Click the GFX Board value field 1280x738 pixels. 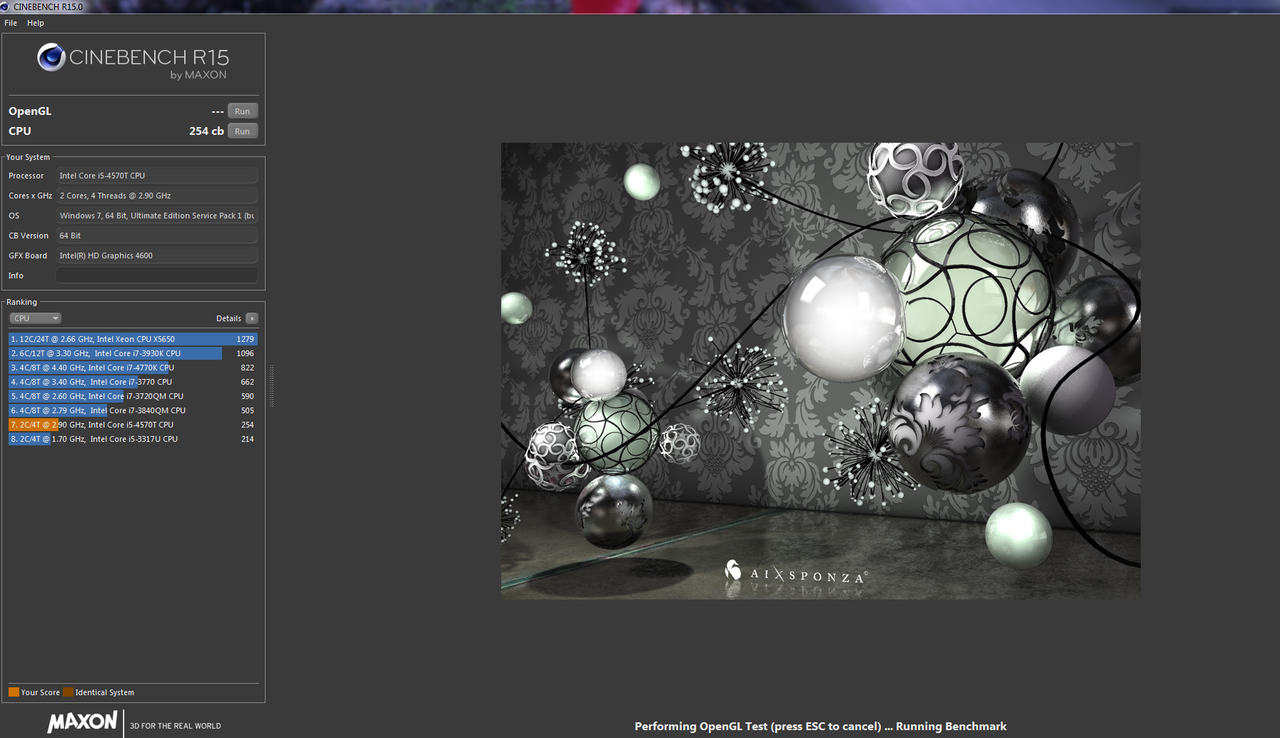tap(157, 255)
